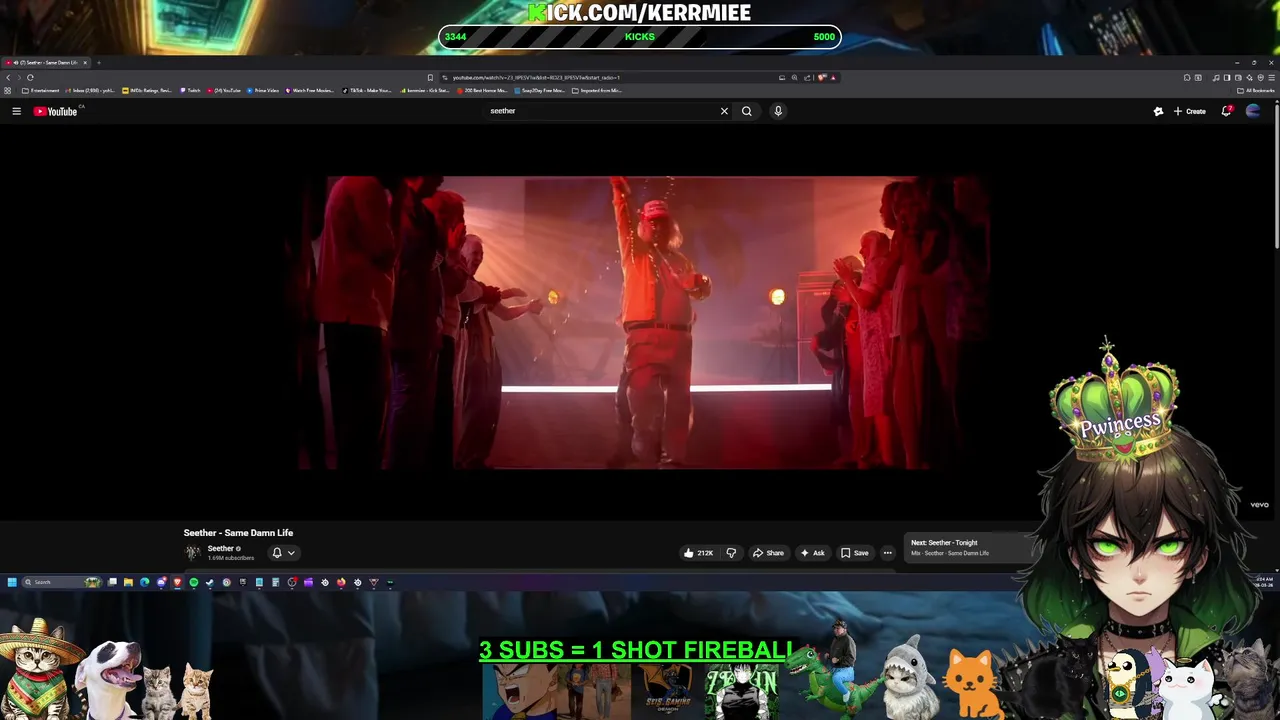The height and width of the screenshot is (720, 1280).
Task: Open File Explorer from the taskbar
Action: click(x=128, y=581)
